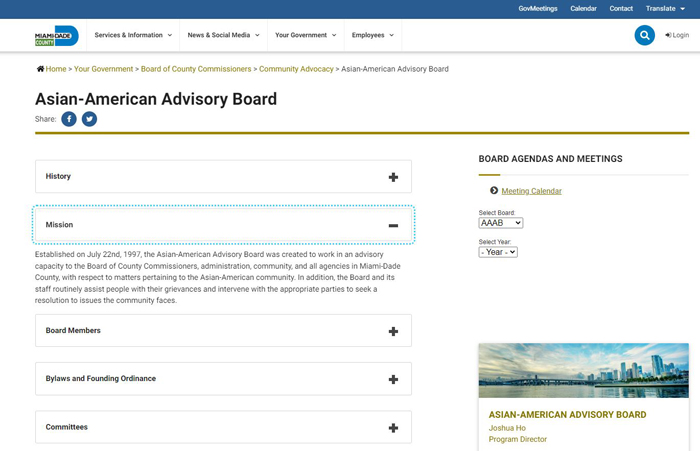
Task: Go to GovMeetings in top bar
Action: (x=538, y=8)
